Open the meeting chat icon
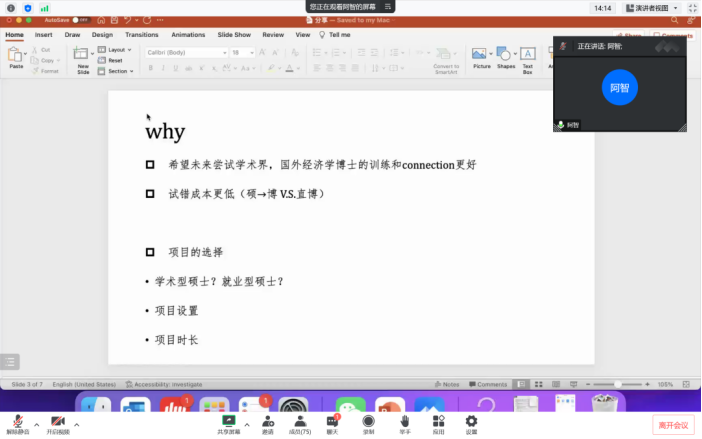Screen dimensions: 702x439 tap(333, 423)
